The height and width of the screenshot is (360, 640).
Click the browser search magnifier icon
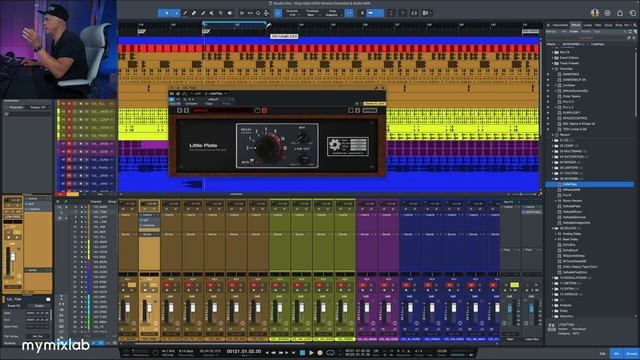635,25
